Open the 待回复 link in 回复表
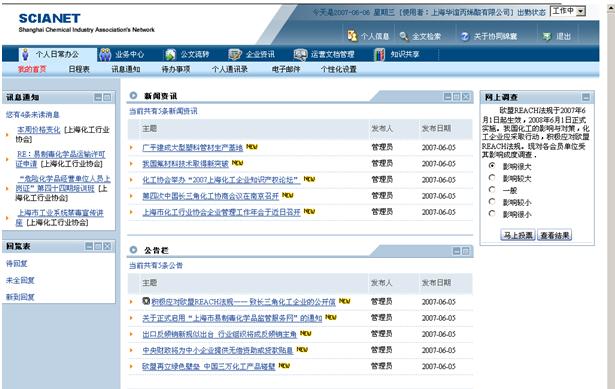The height and width of the screenshot is (389, 615). tap(16, 264)
